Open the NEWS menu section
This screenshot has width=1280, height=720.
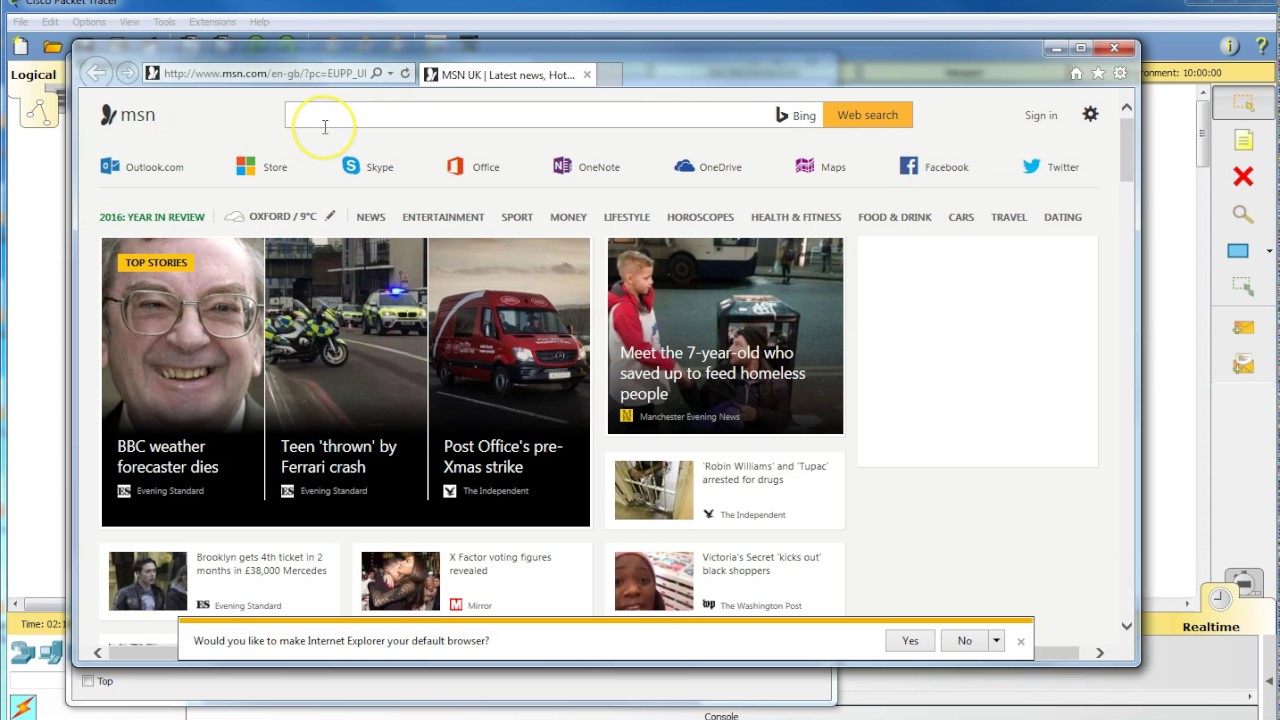[371, 217]
